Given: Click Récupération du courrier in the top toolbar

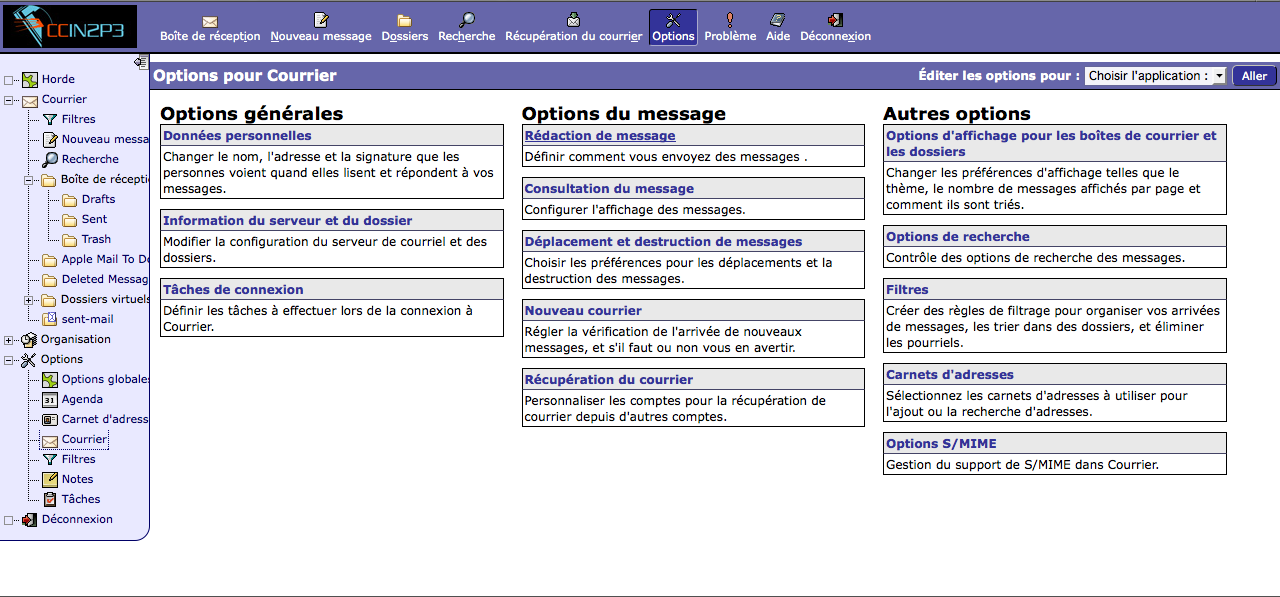Looking at the screenshot, I should click(x=573, y=28).
